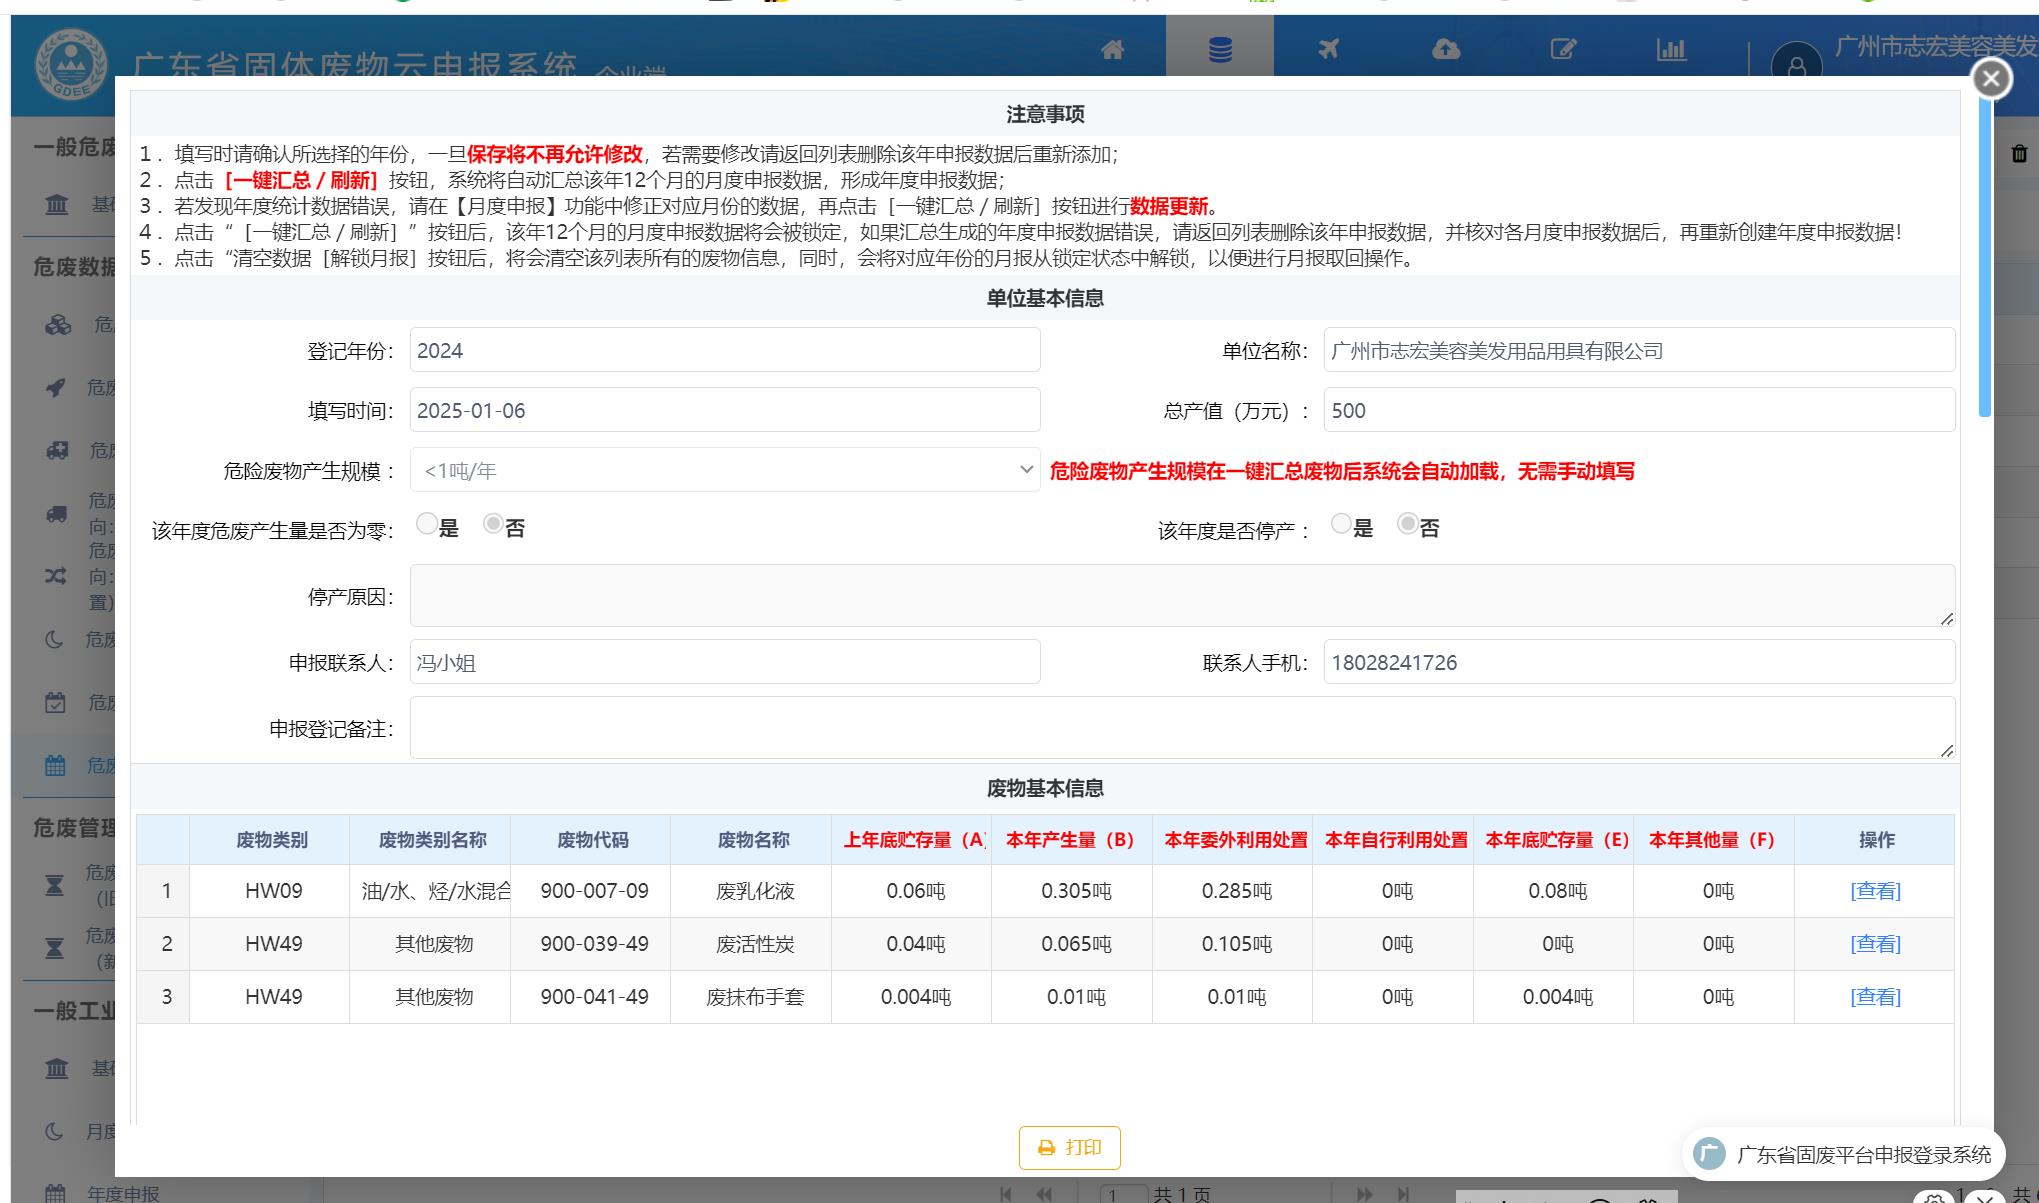This screenshot has width=2039, height=1203.
Task: Click the cloud upload icon in header
Action: coord(1446,49)
